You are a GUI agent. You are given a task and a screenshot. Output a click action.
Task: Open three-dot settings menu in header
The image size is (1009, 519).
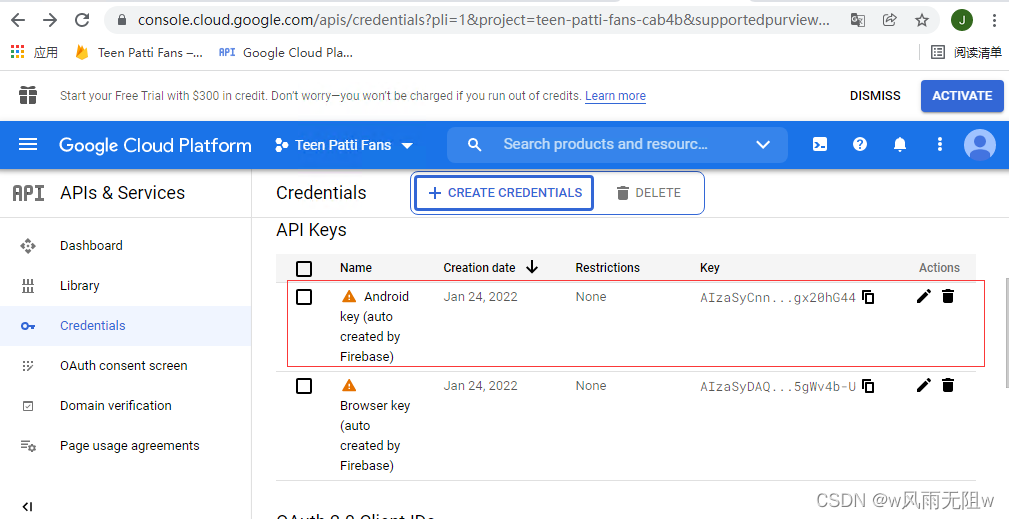pyautogui.click(x=939, y=145)
